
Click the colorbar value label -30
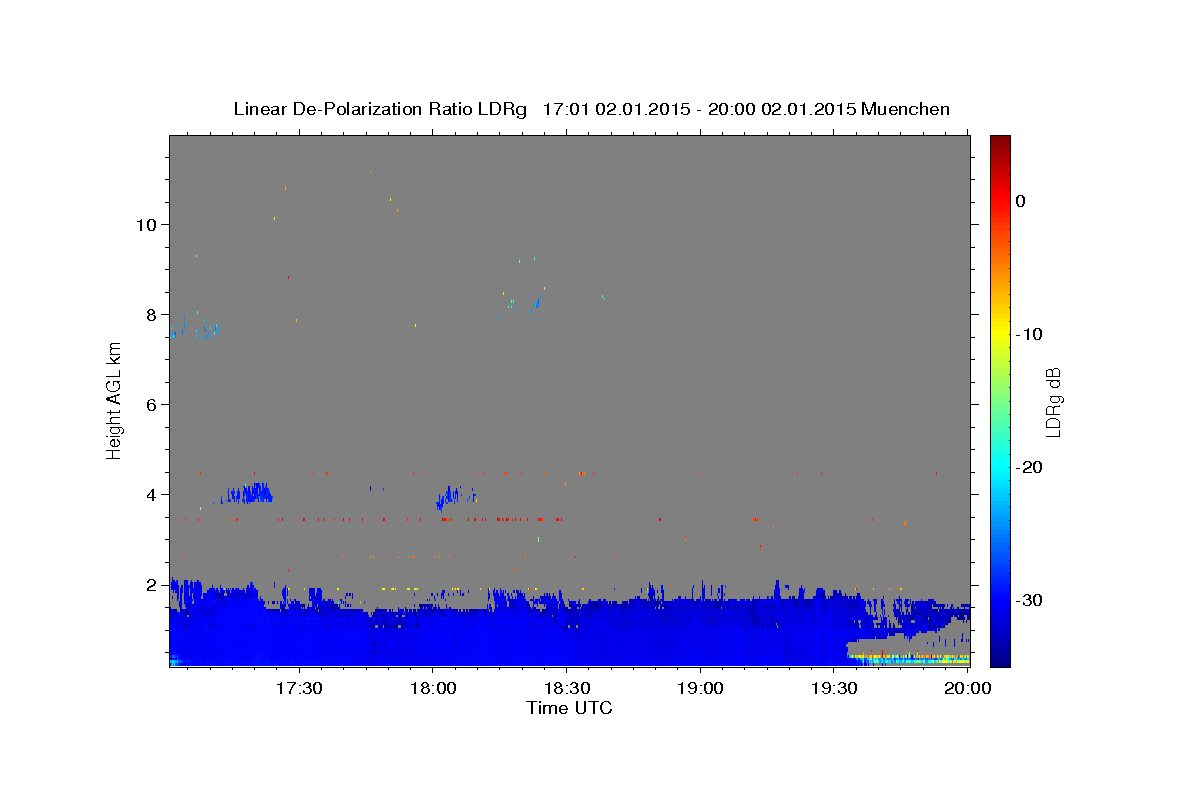point(1030,600)
